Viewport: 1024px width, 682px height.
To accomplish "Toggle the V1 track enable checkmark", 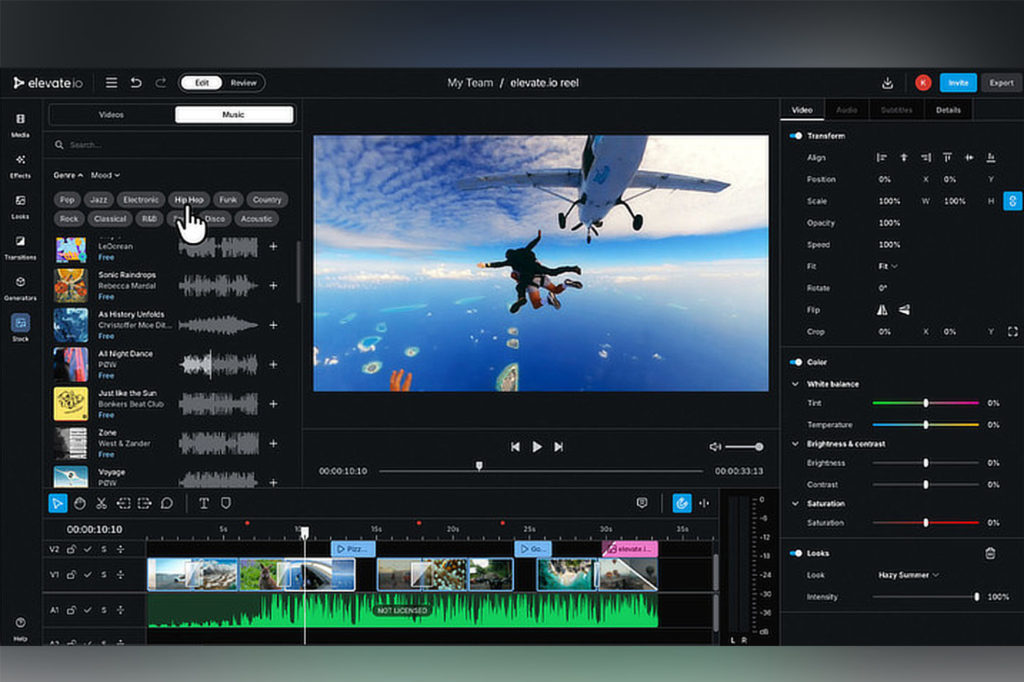I will point(88,575).
